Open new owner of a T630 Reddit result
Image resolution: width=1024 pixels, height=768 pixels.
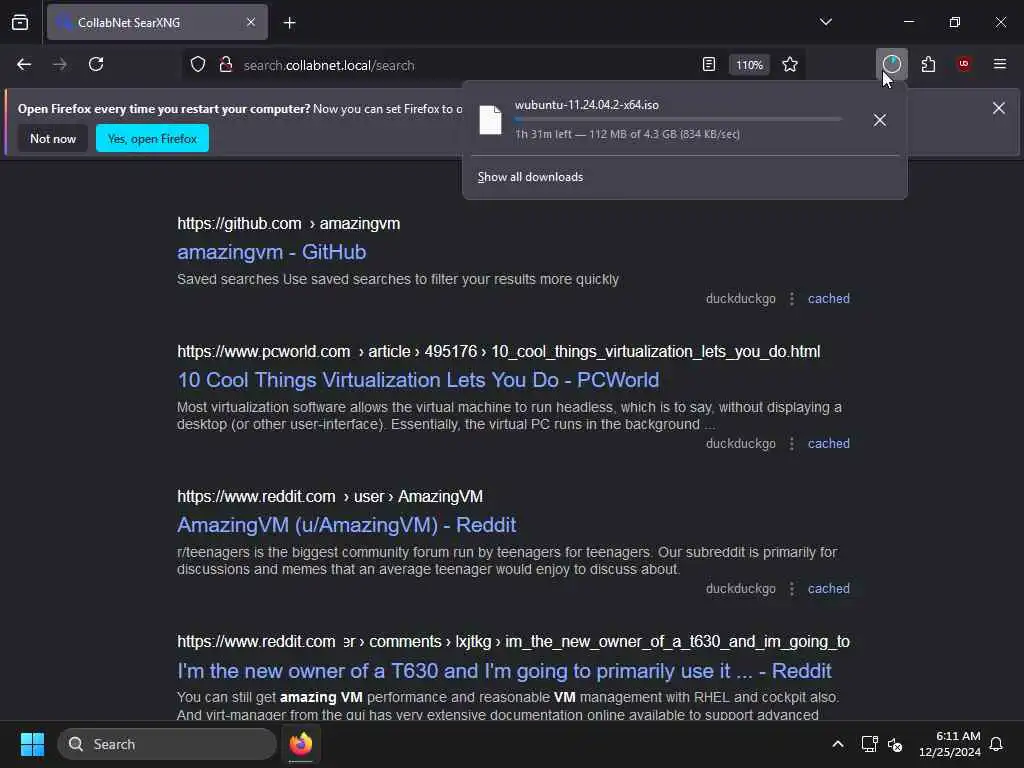point(504,671)
